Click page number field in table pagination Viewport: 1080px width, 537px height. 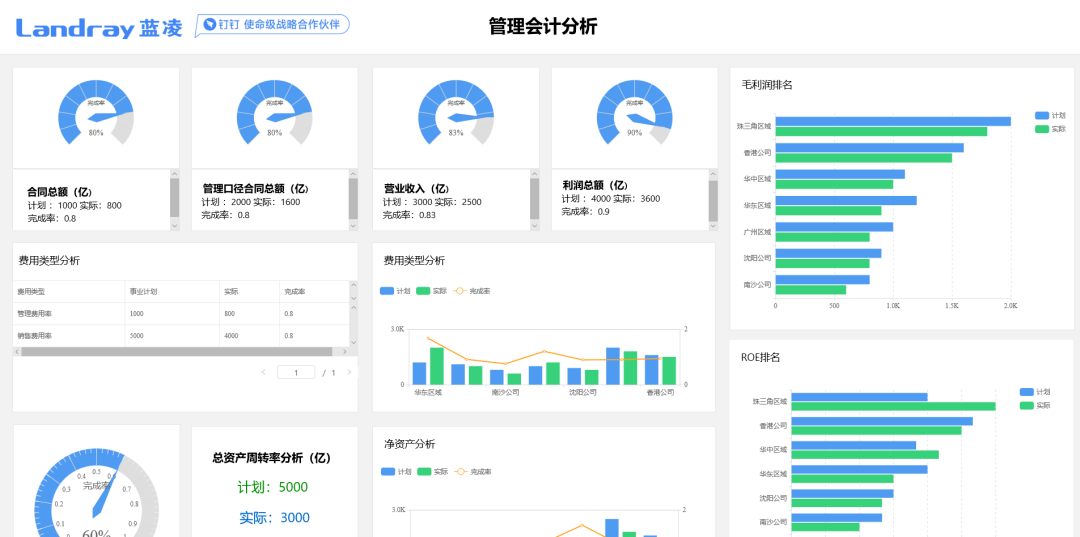tap(296, 372)
